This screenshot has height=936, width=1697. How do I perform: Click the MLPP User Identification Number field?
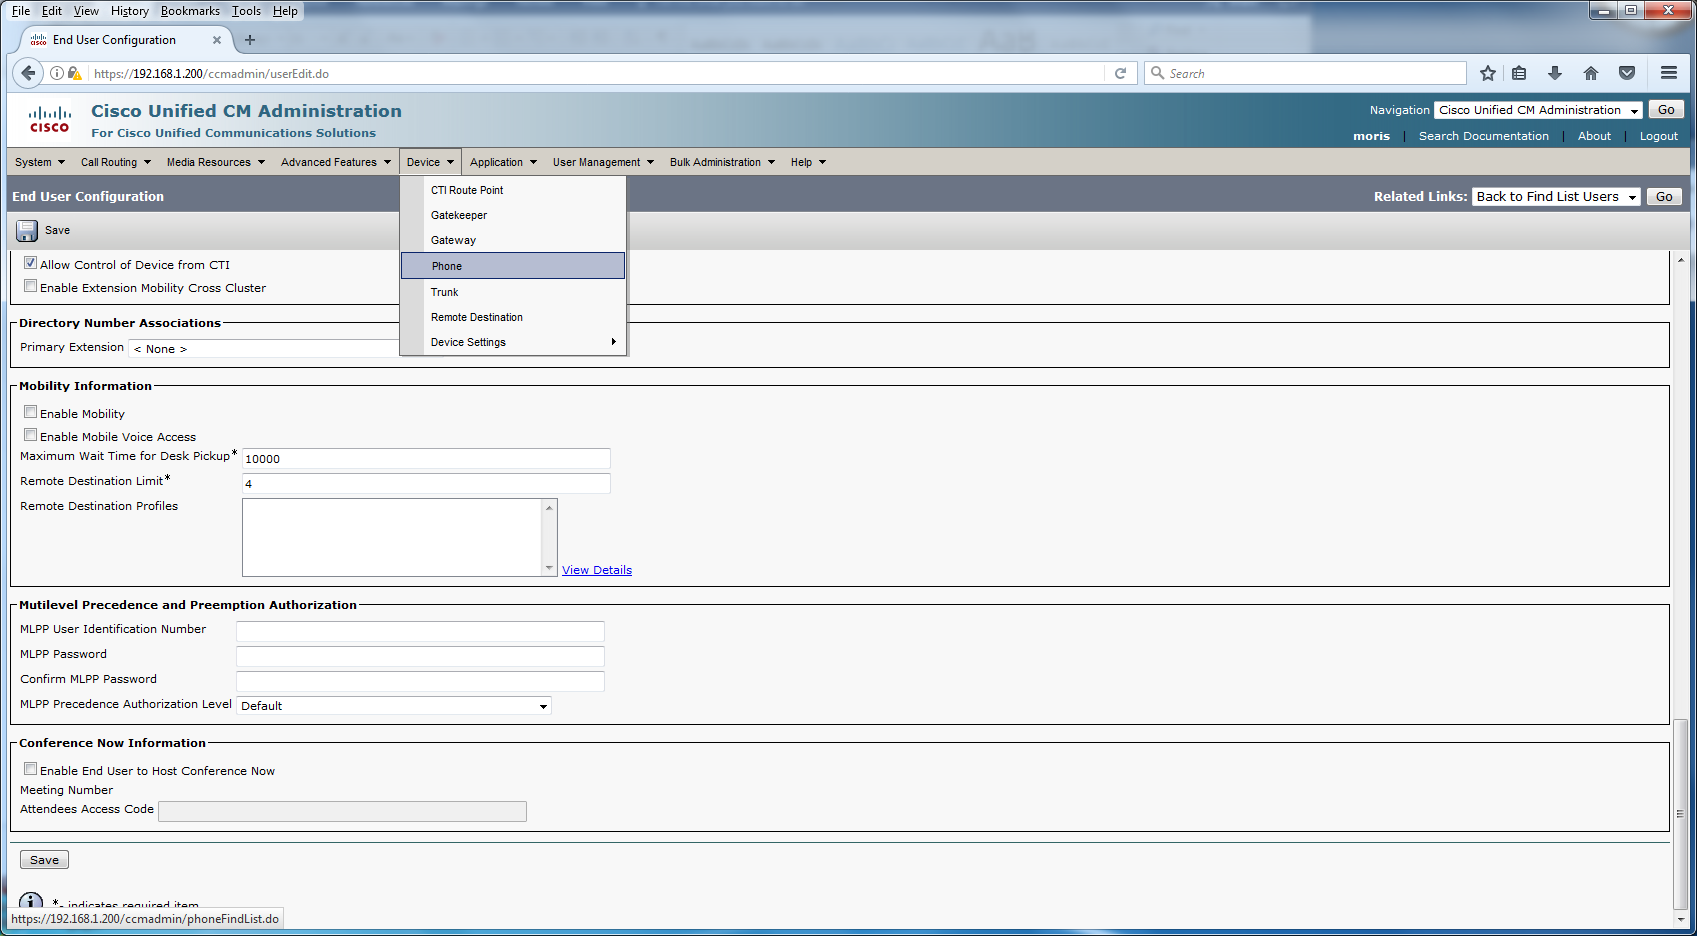pyautogui.click(x=420, y=631)
